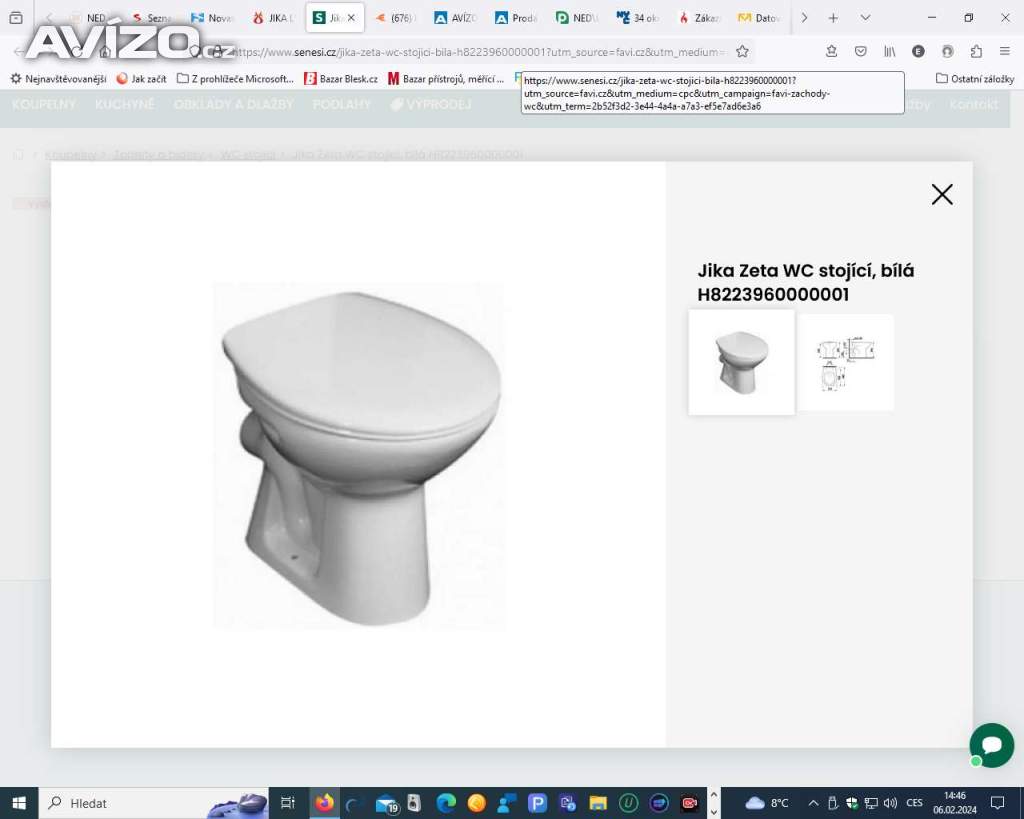Click the main toilet product image
The height and width of the screenshot is (819, 1024).
(x=359, y=455)
